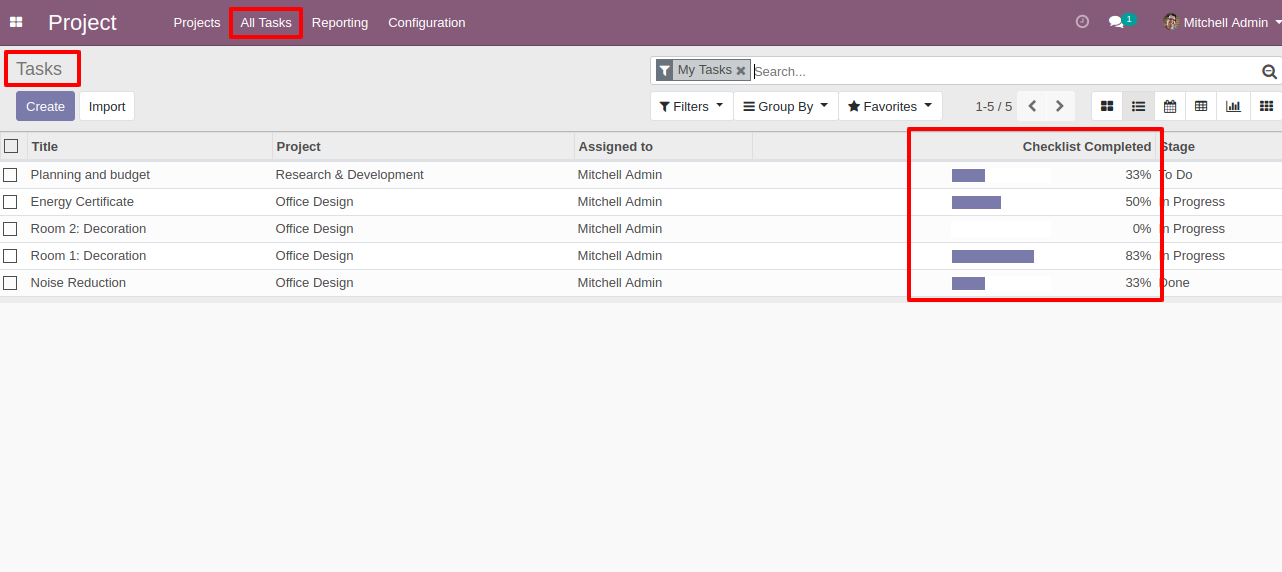Open the Room 2: Decoration task
Screen dimensions: 1282x572
[88, 229]
